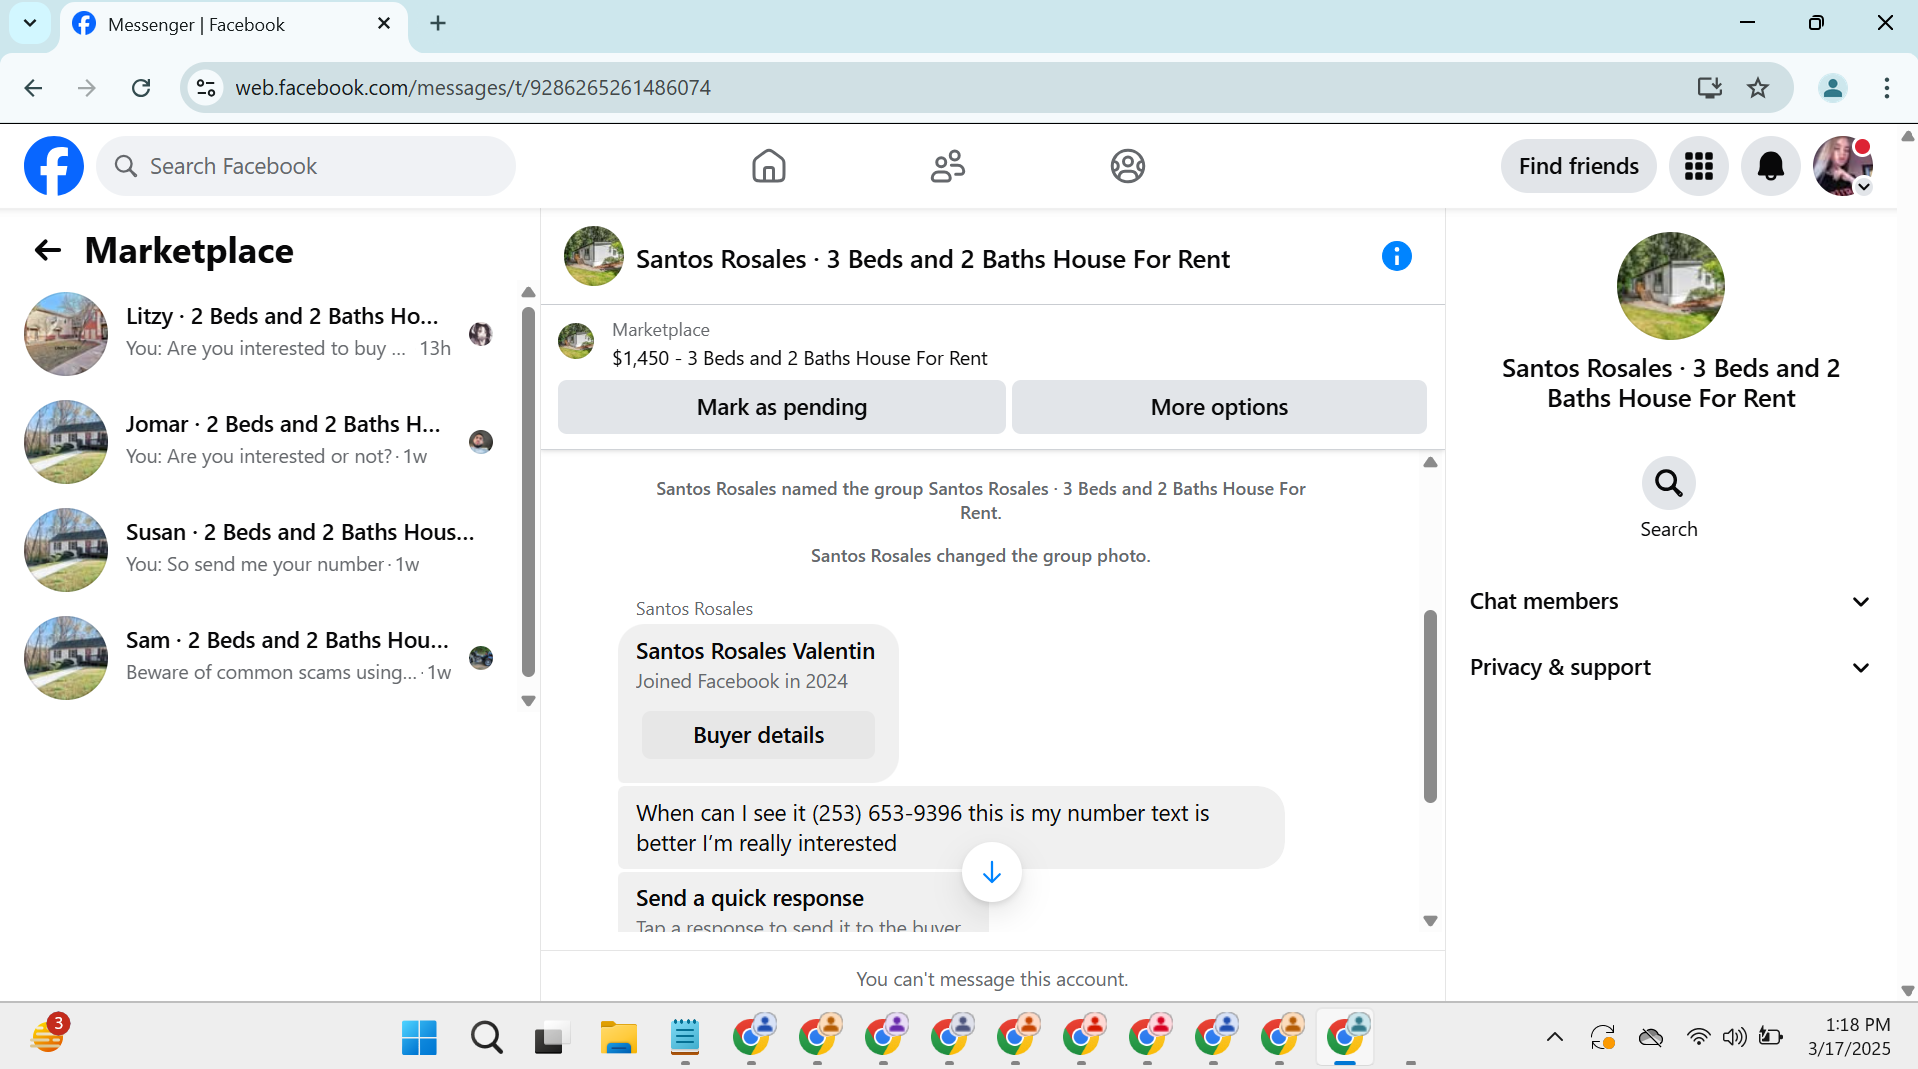
Task: Open the account profile picture menu
Action: 1843,166
